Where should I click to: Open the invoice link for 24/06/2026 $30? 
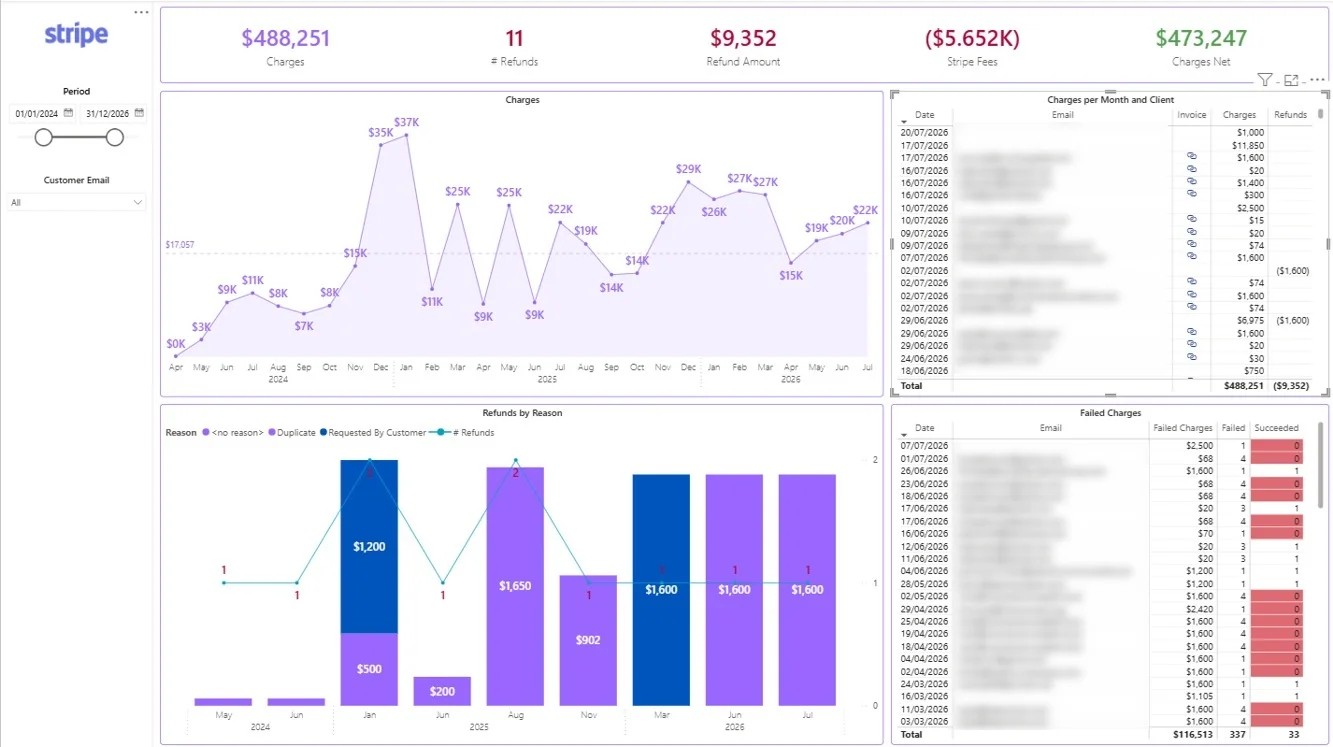(x=1191, y=358)
